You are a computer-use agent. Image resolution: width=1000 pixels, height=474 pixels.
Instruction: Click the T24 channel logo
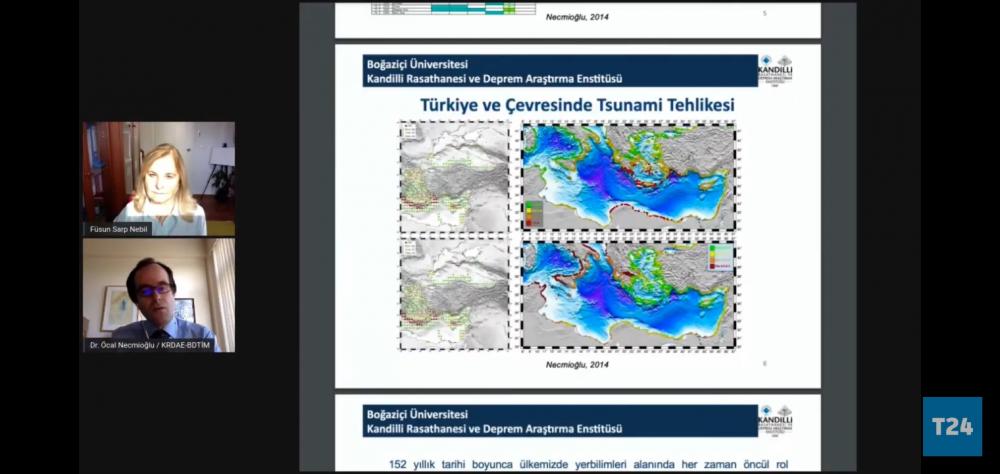pos(952,427)
